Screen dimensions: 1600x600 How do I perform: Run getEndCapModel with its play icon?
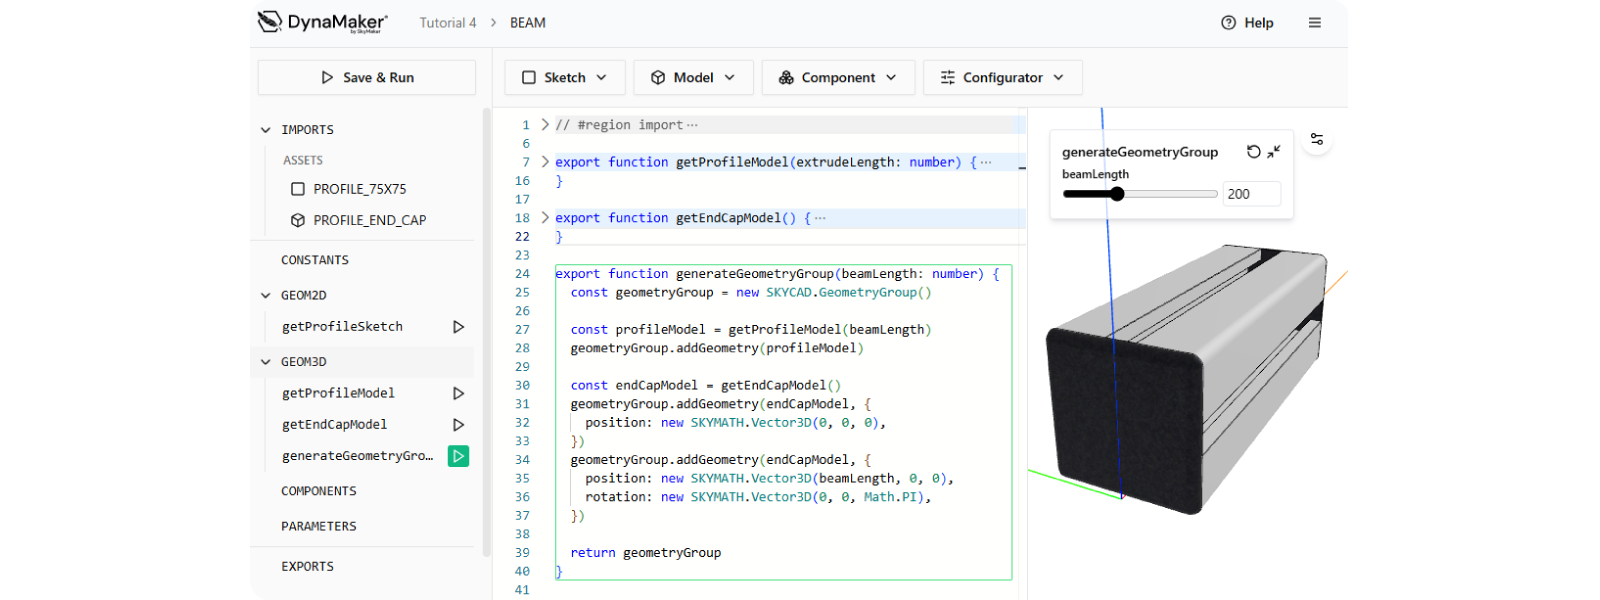(458, 425)
